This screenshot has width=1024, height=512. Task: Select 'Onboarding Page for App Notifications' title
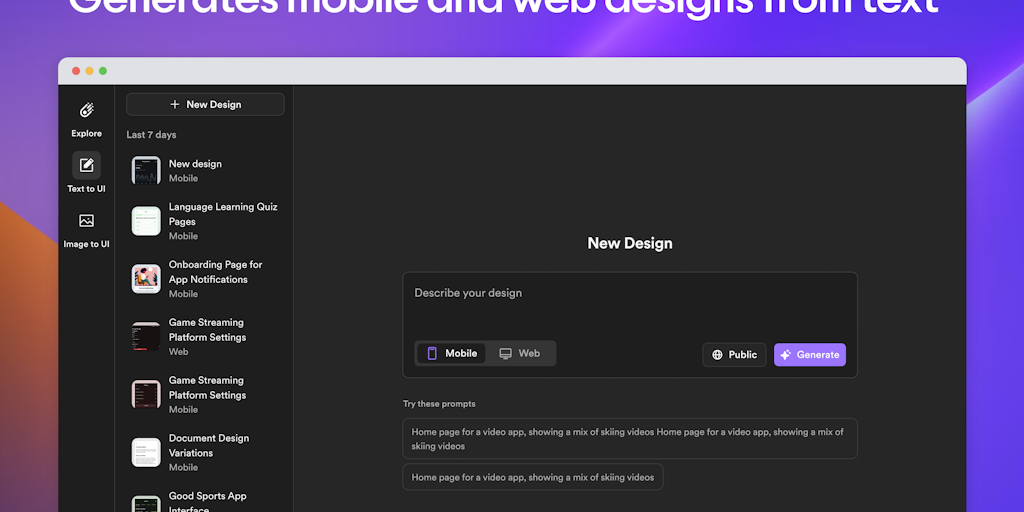(x=216, y=272)
